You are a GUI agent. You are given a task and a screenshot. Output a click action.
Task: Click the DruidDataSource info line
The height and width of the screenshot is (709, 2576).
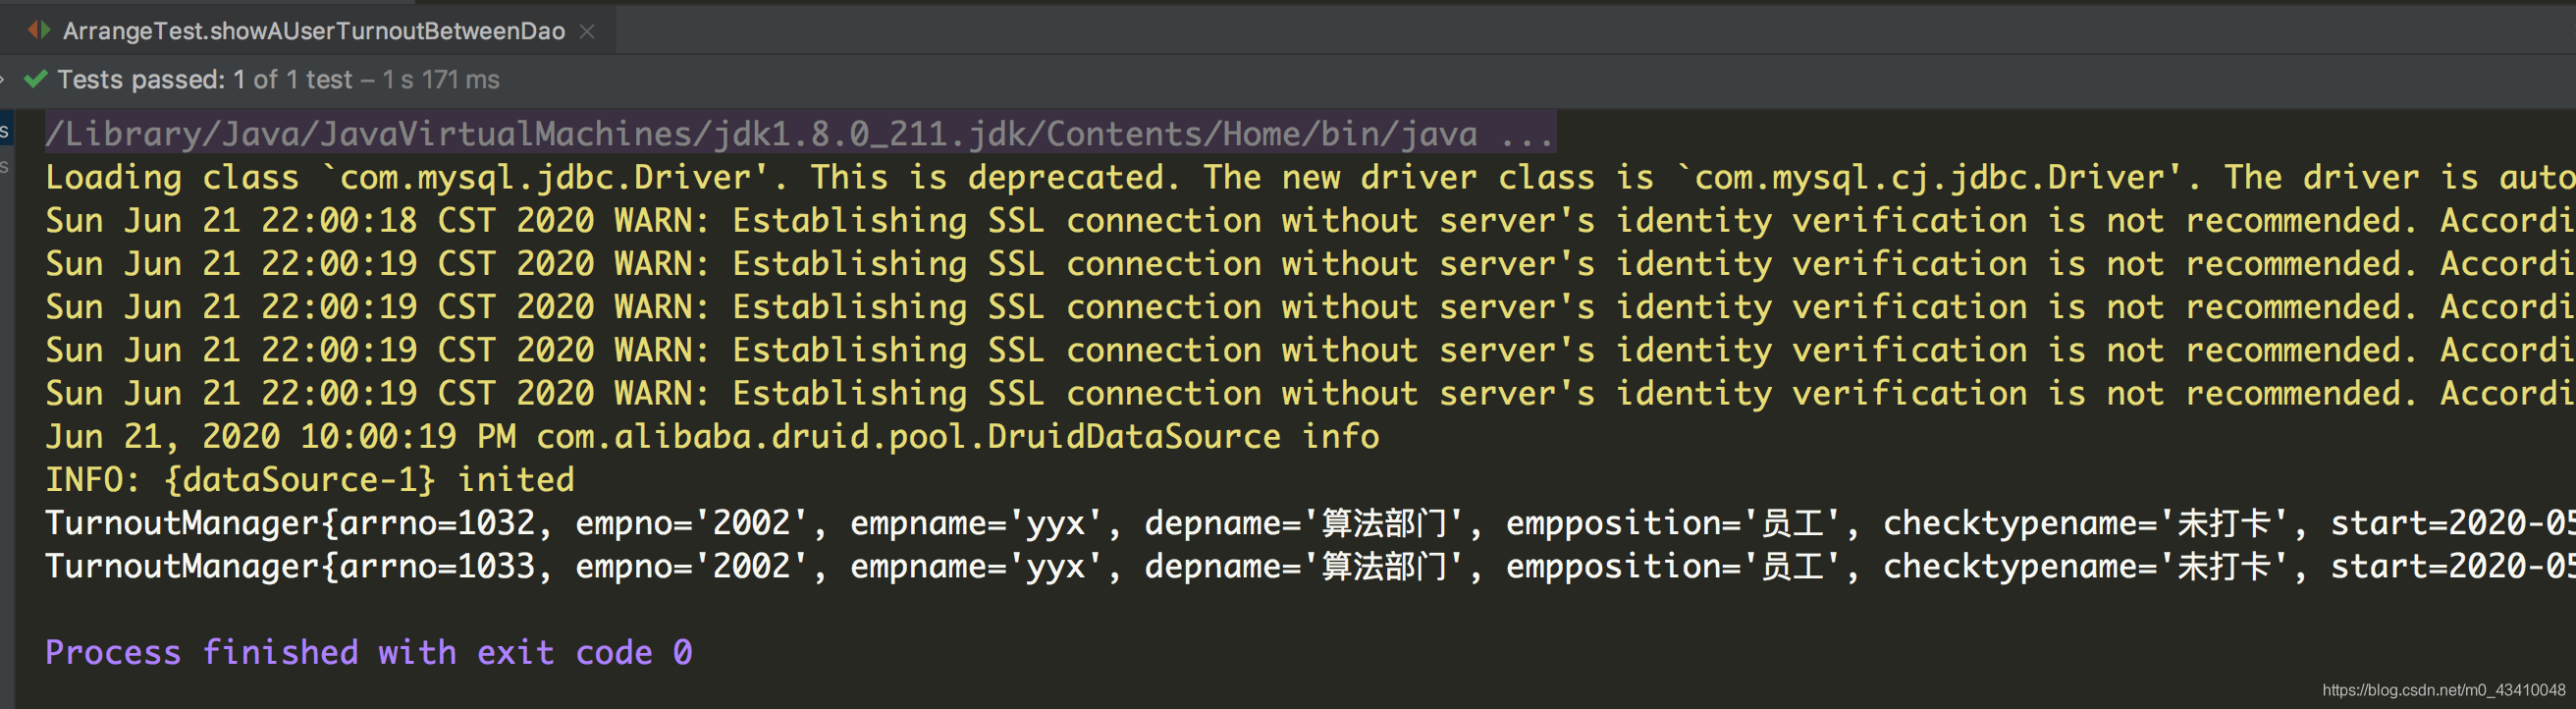(712, 437)
